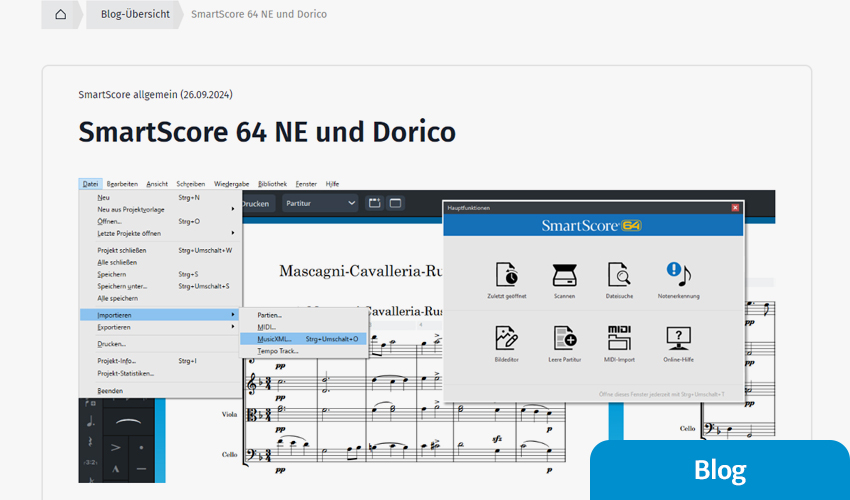Create a Leere Partitur

564,338
